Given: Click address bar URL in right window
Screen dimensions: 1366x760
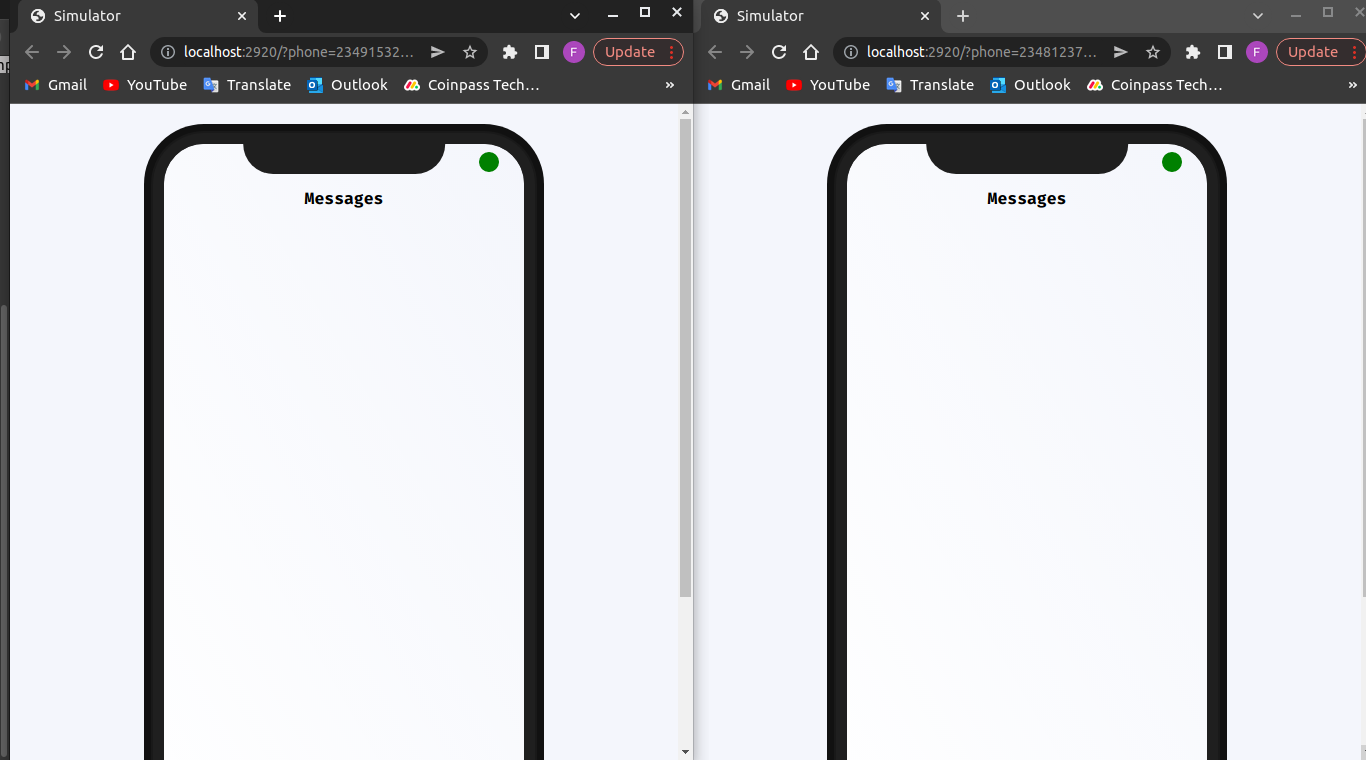Looking at the screenshot, I should (x=981, y=52).
